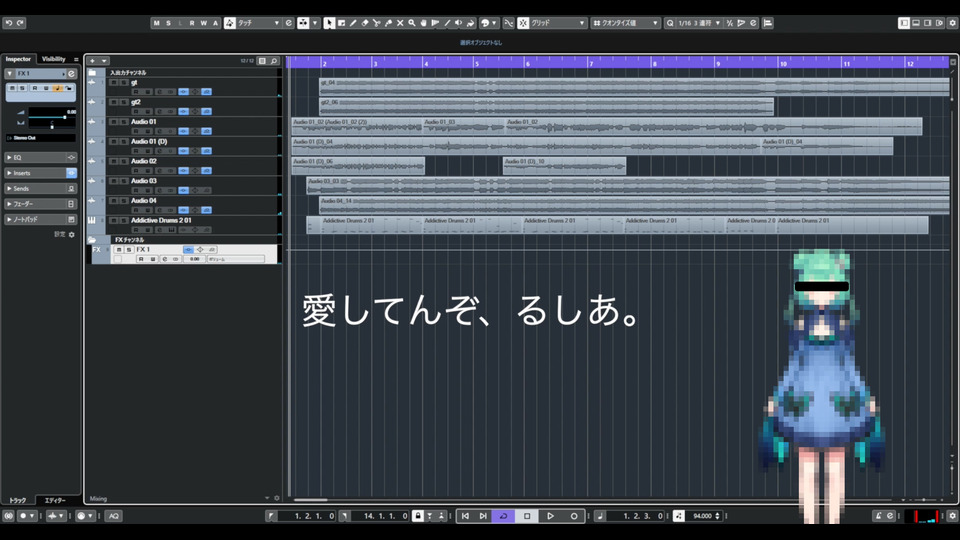
Task: Toggle Auto-Scroll button
Action: [x=303, y=23]
